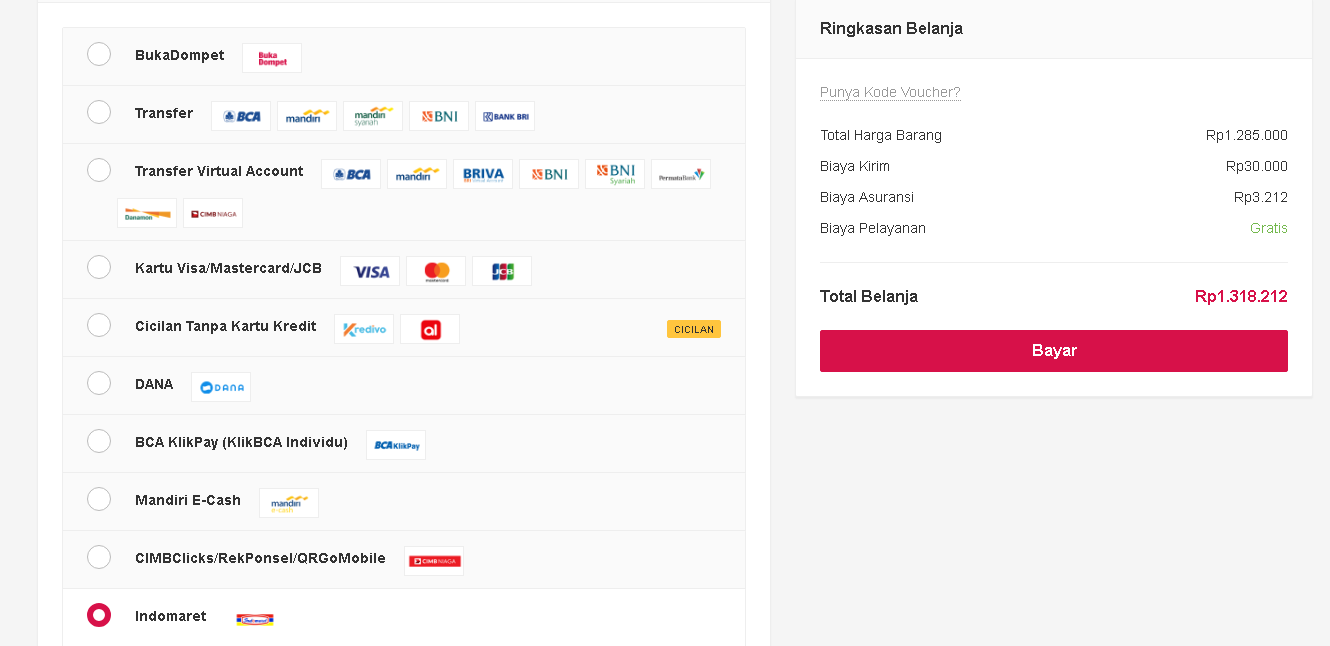Click the Kredivo logo
The image size is (1330, 646).
coord(364,329)
